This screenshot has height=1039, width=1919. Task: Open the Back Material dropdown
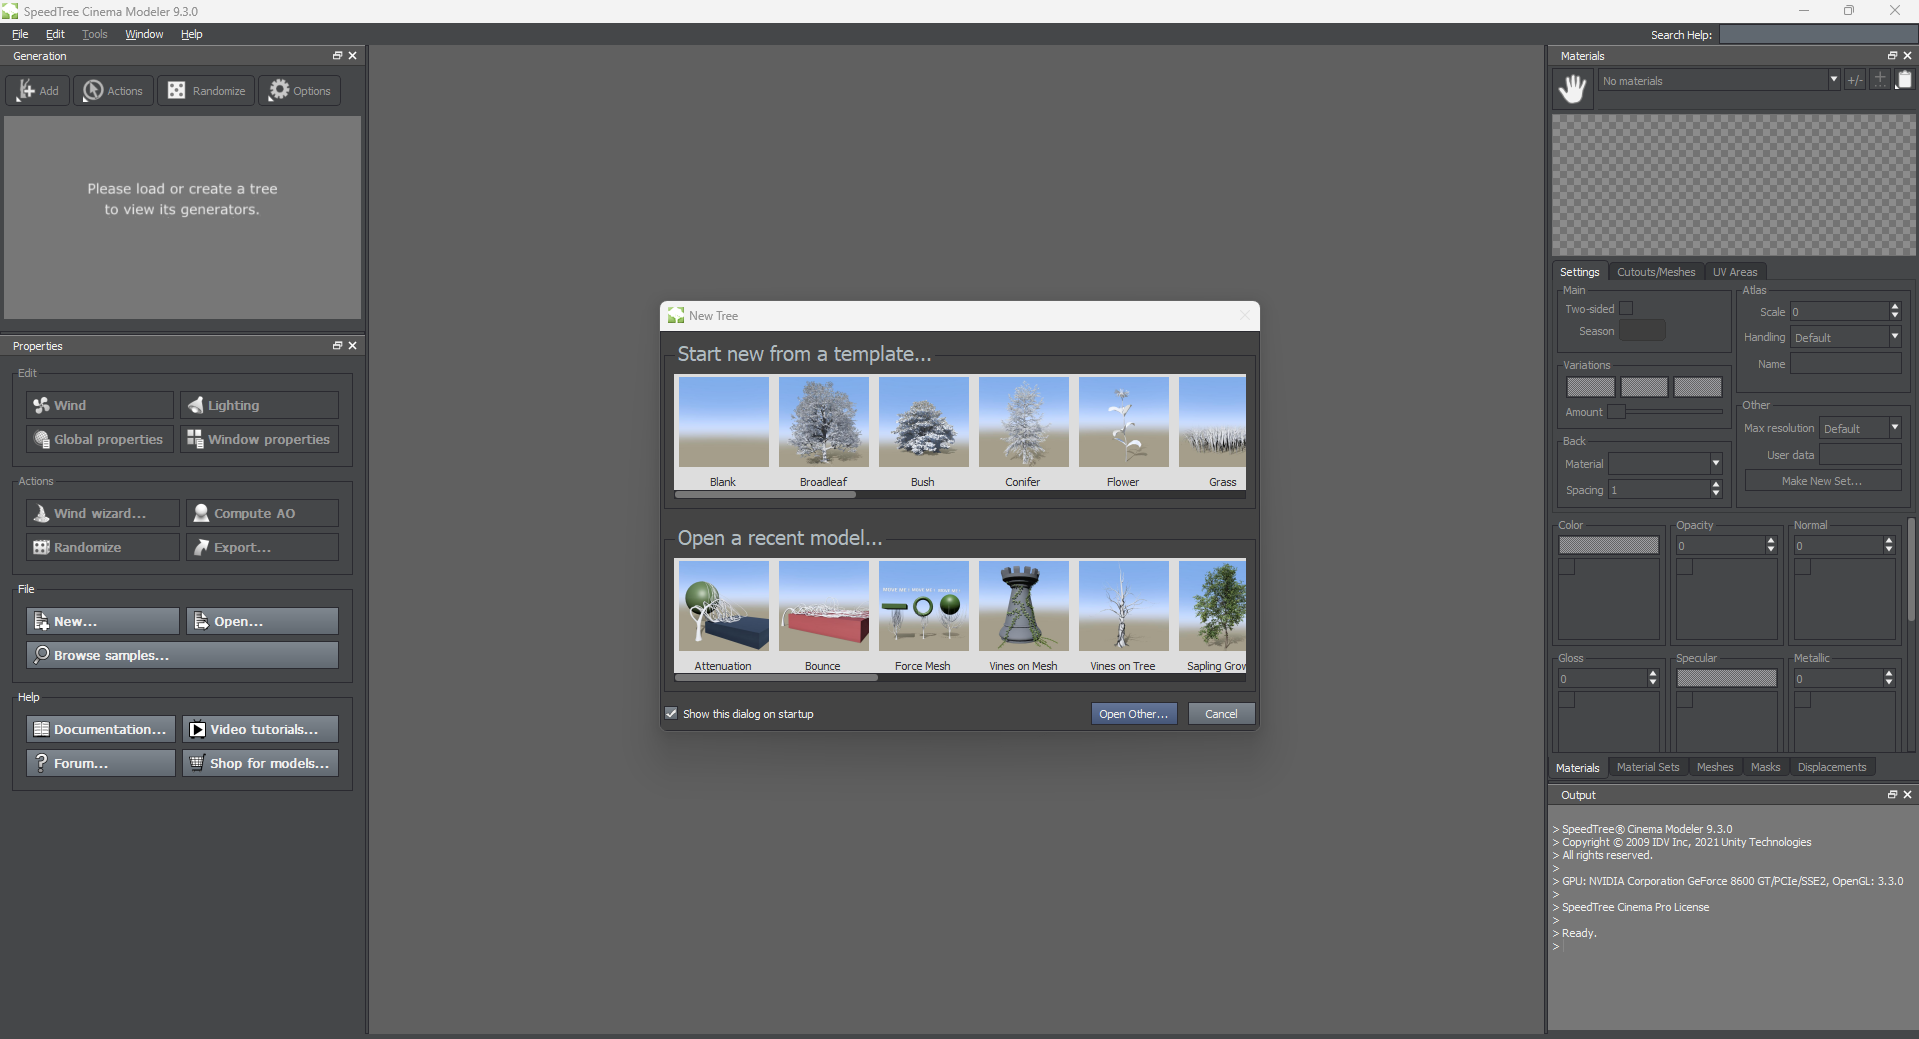pos(1664,464)
